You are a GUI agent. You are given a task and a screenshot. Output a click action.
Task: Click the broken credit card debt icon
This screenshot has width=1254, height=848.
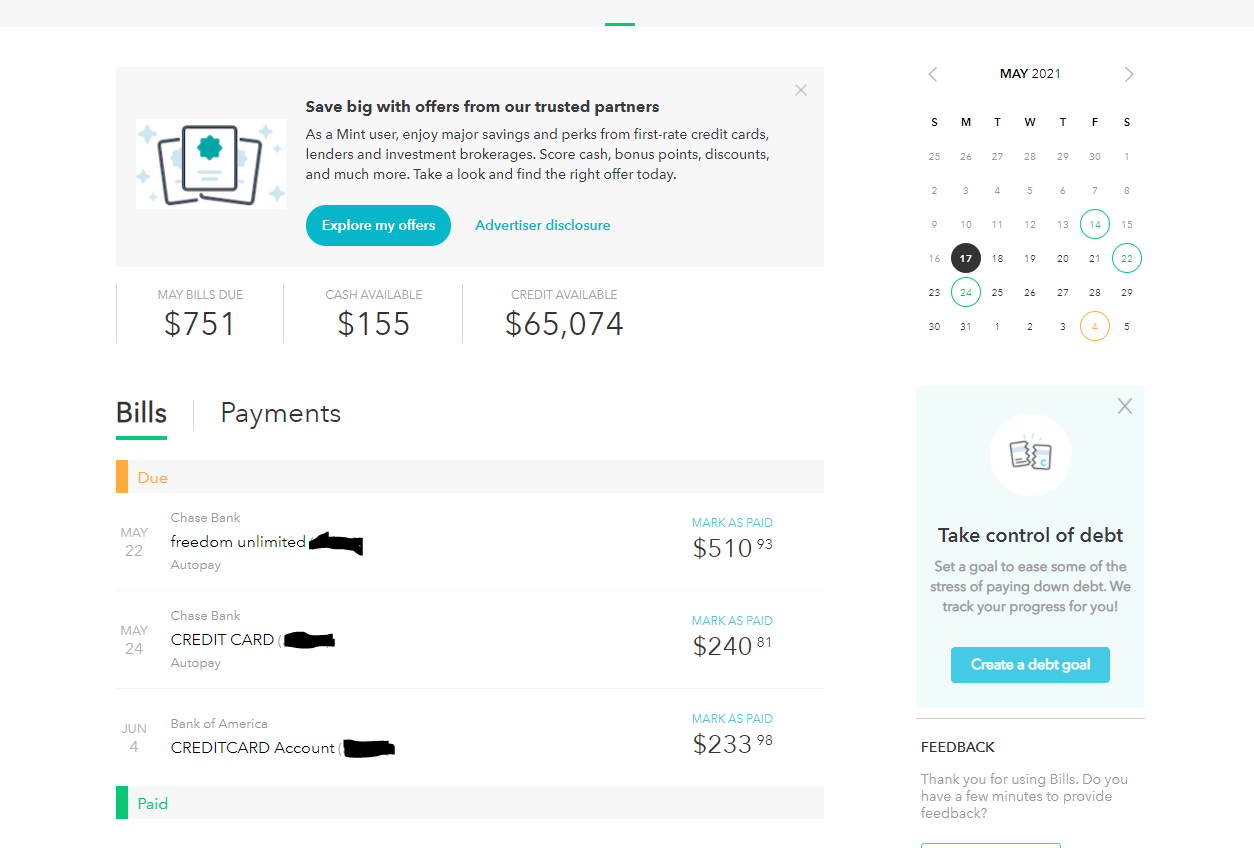[1030, 455]
